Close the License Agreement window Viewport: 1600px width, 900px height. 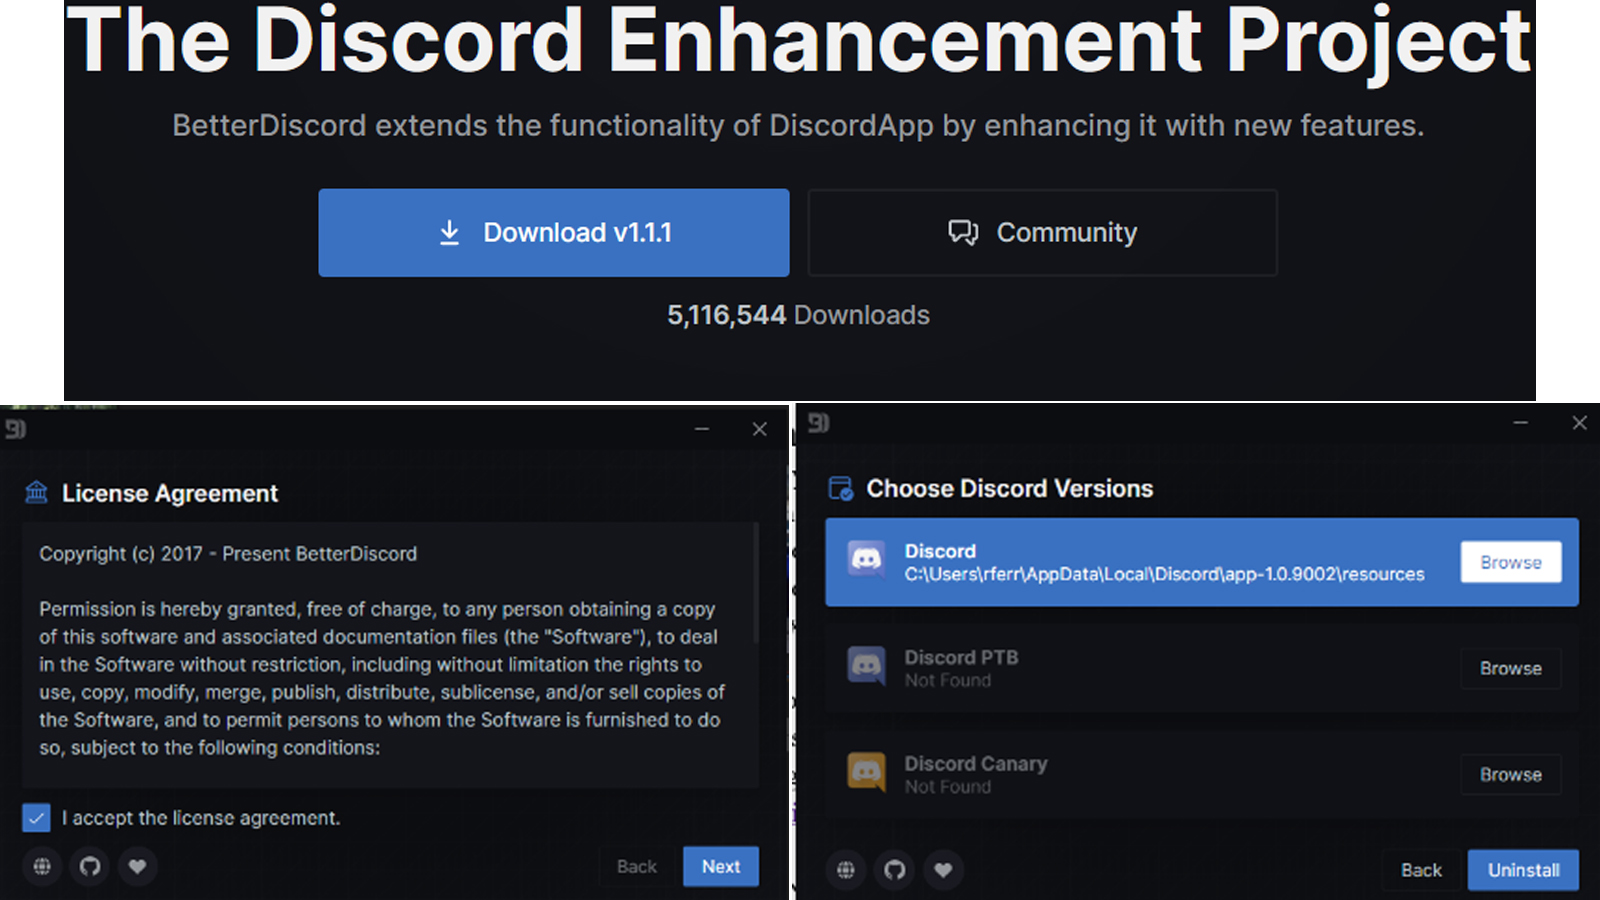[x=760, y=429]
